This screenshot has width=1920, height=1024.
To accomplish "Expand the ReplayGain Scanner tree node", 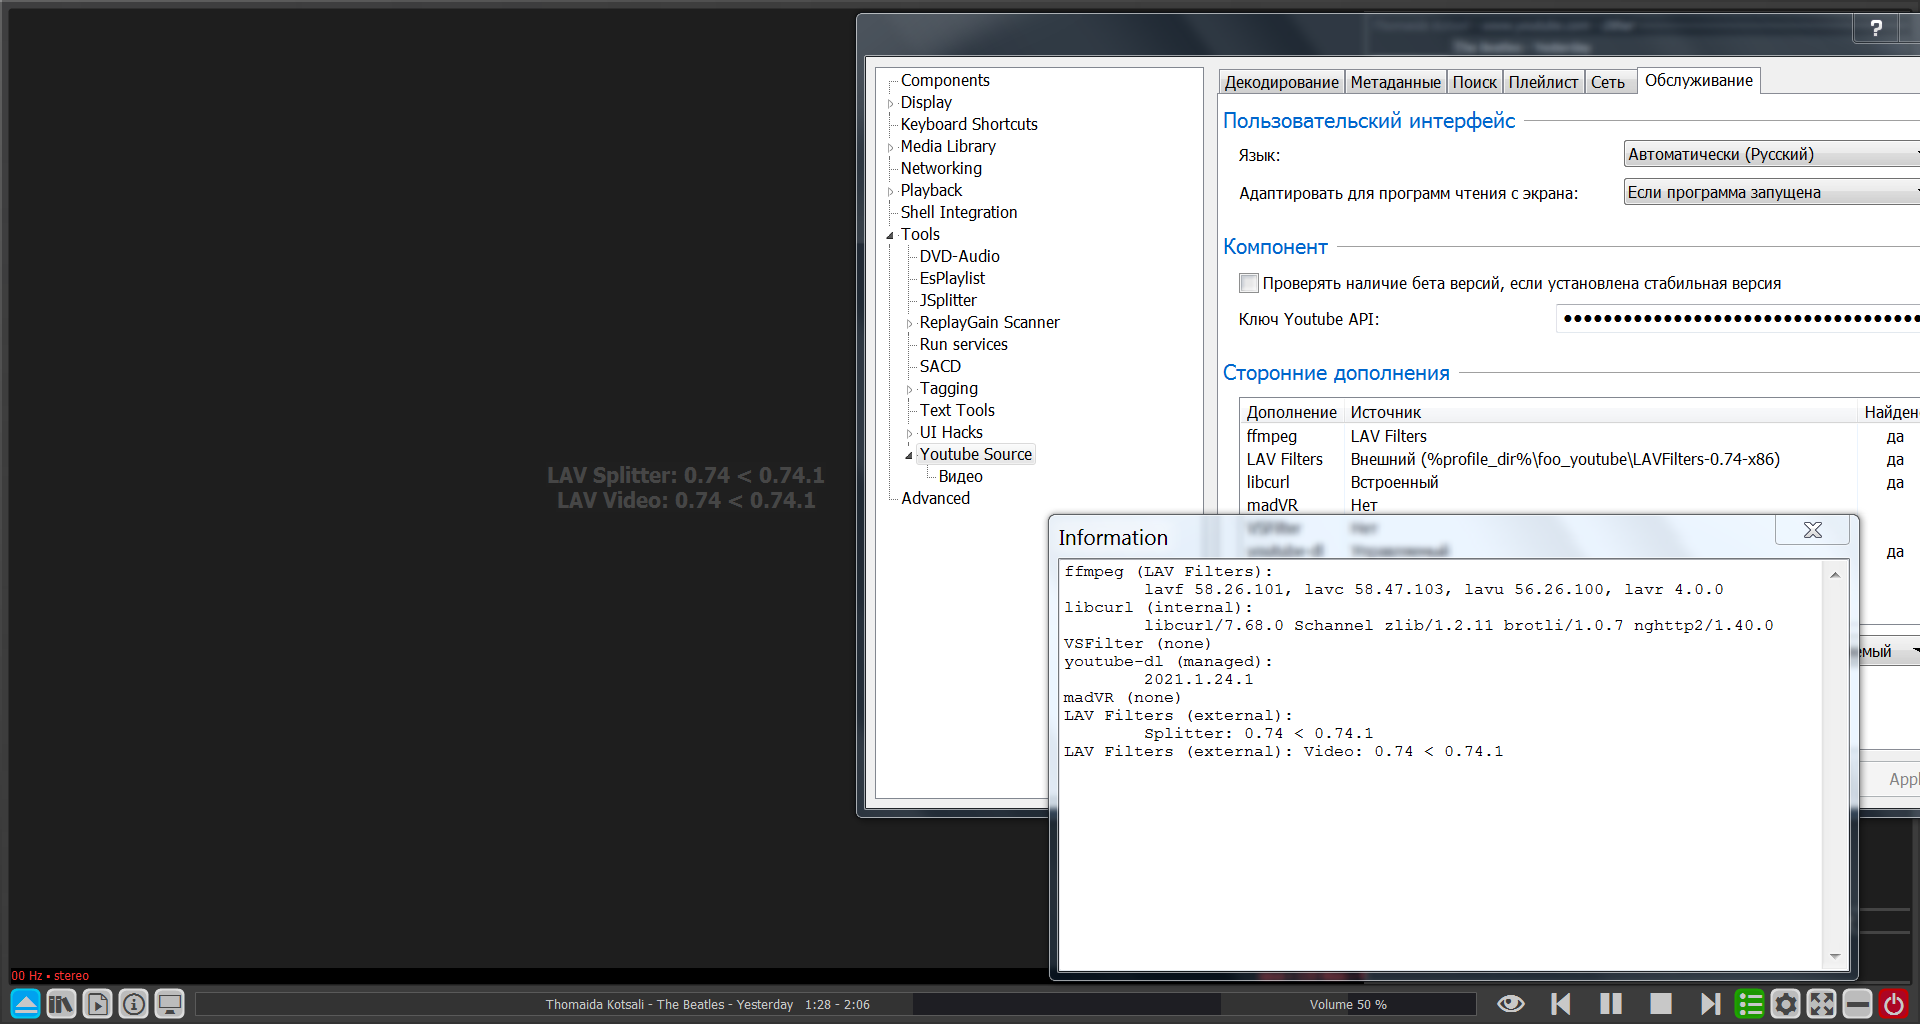I will pos(909,323).
